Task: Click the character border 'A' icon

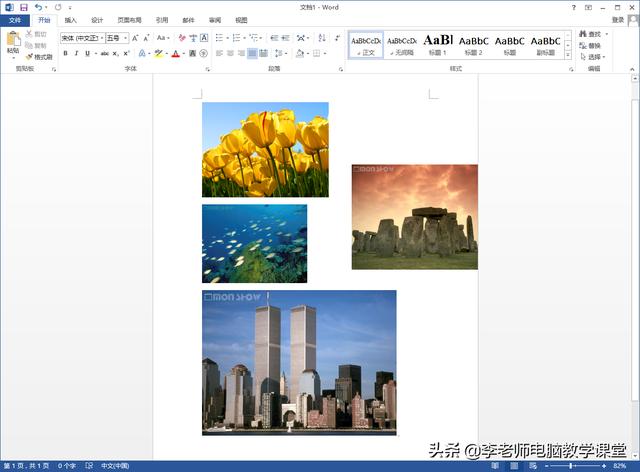Action: click(x=204, y=38)
